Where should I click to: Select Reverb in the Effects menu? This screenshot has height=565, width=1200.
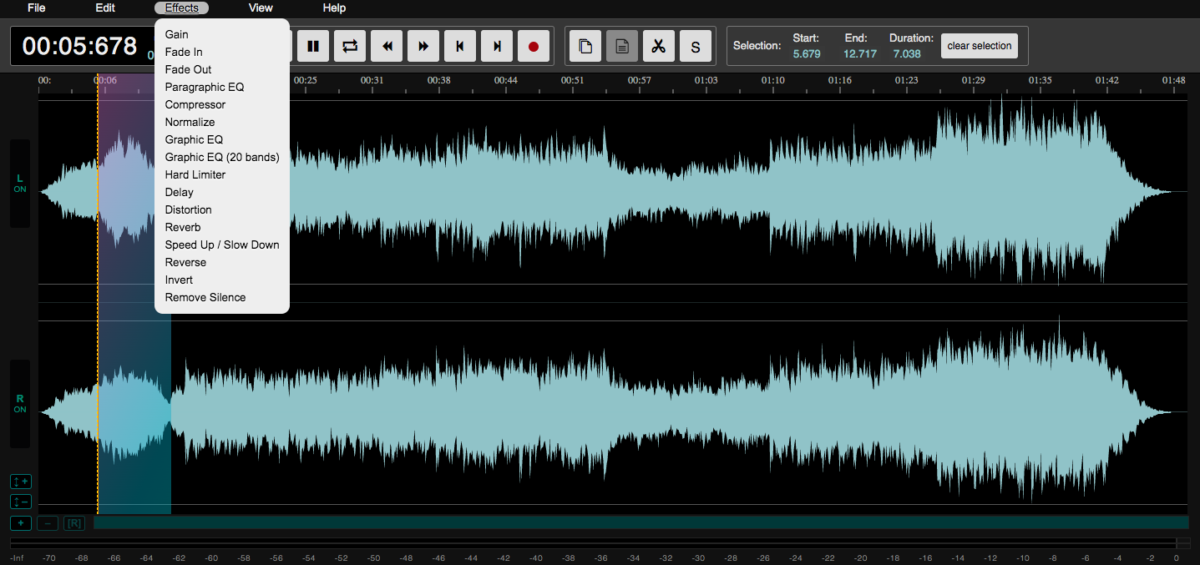pyautogui.click(x=183, y=227)
